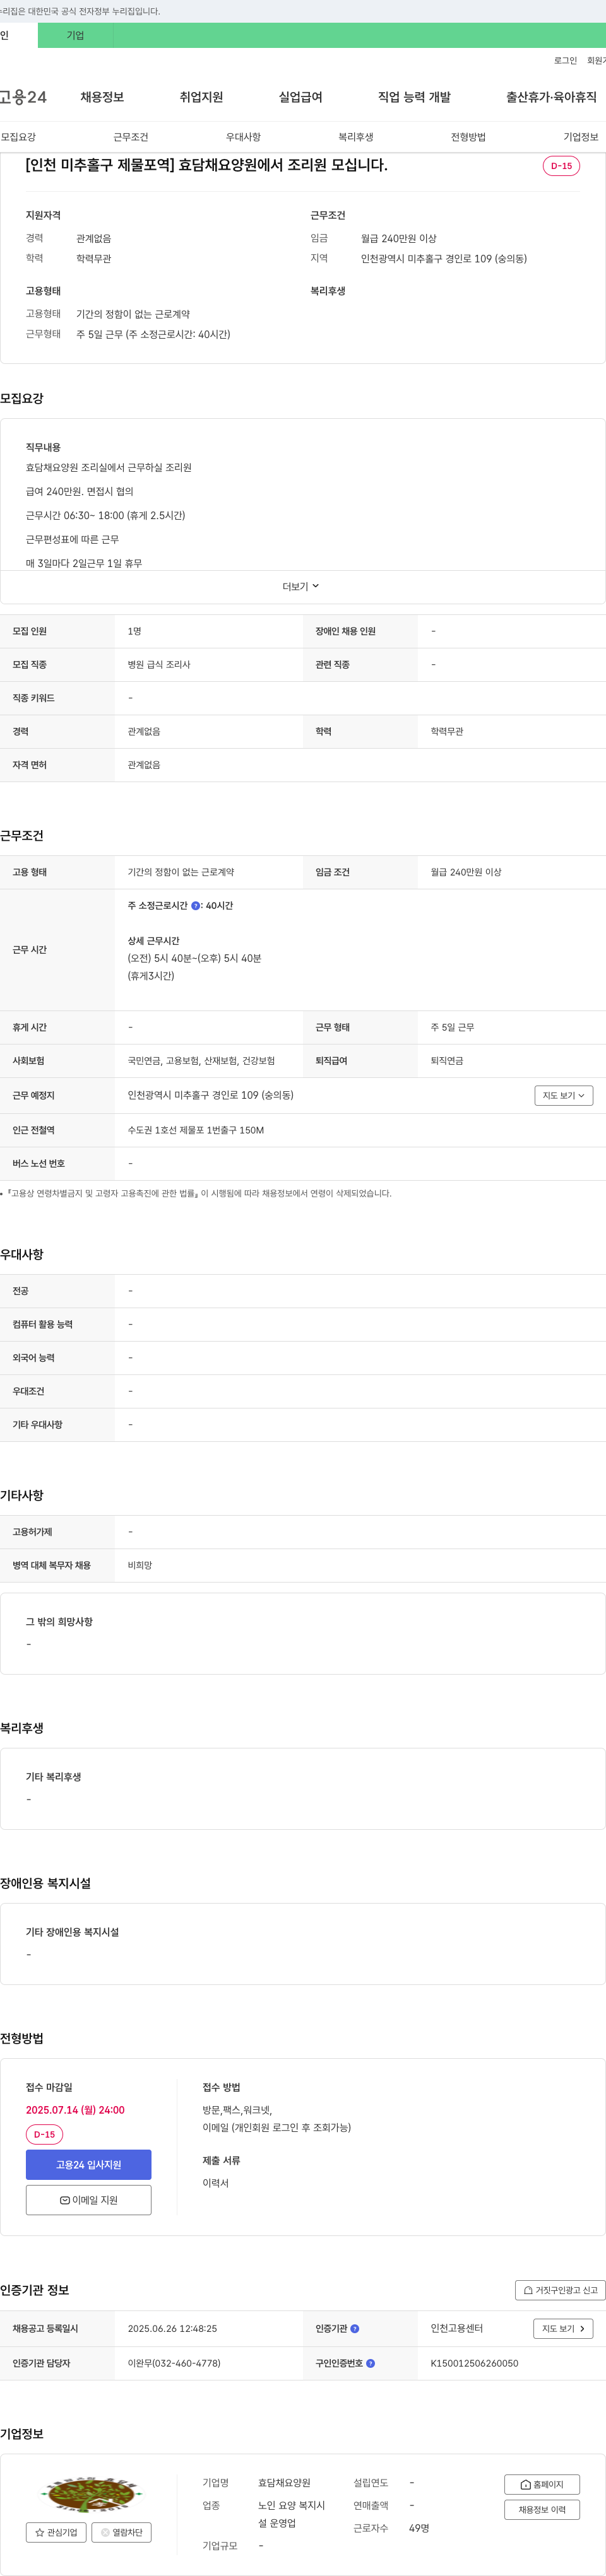Viewport: 606px width, 2576px height.
Task: Jump to the 기업정보 section tab
Action: click(581, 137)
